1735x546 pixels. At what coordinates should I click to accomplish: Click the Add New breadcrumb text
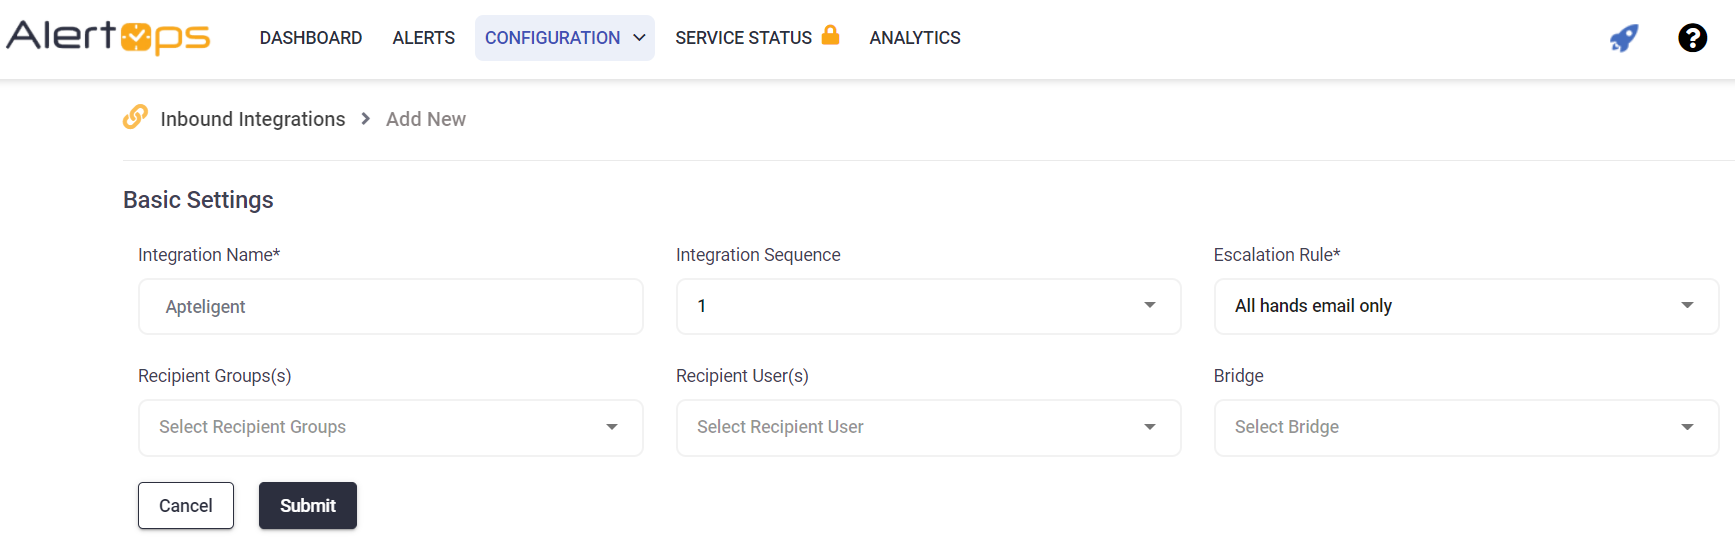[426, 119]
